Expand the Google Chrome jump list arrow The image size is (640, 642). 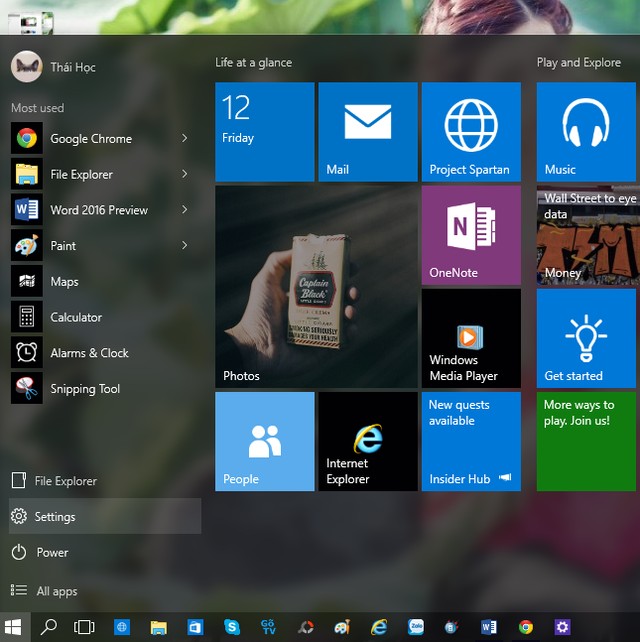(185, 138)
